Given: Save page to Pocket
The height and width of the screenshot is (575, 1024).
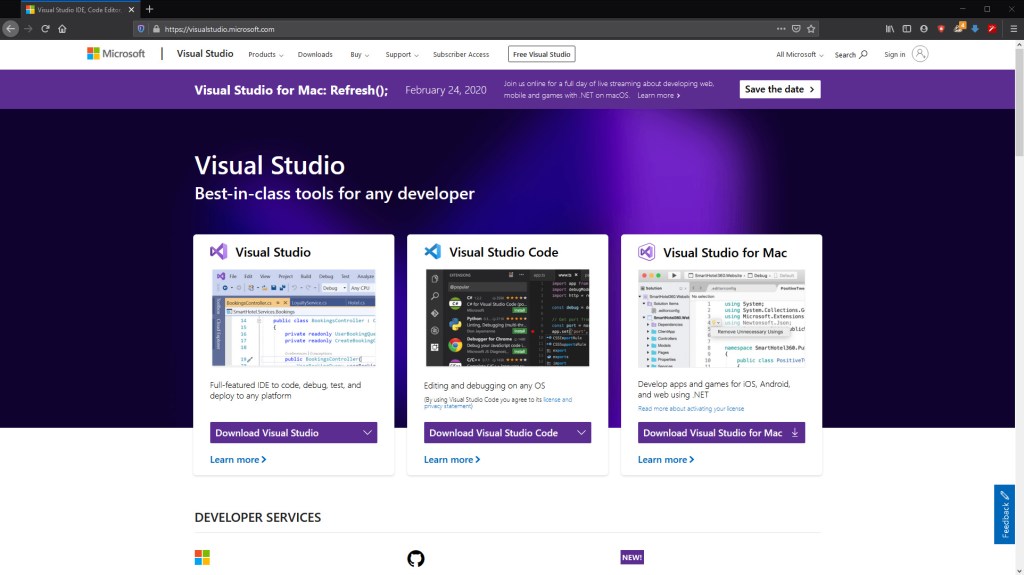Looking at the screenshot, I should [796, 29].
